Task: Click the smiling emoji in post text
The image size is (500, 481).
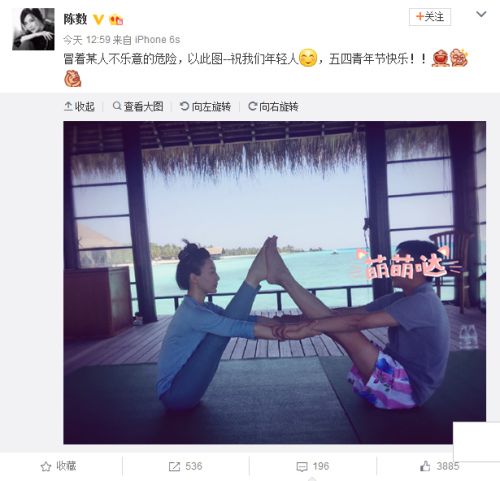Action: click(x=308, y=58)
